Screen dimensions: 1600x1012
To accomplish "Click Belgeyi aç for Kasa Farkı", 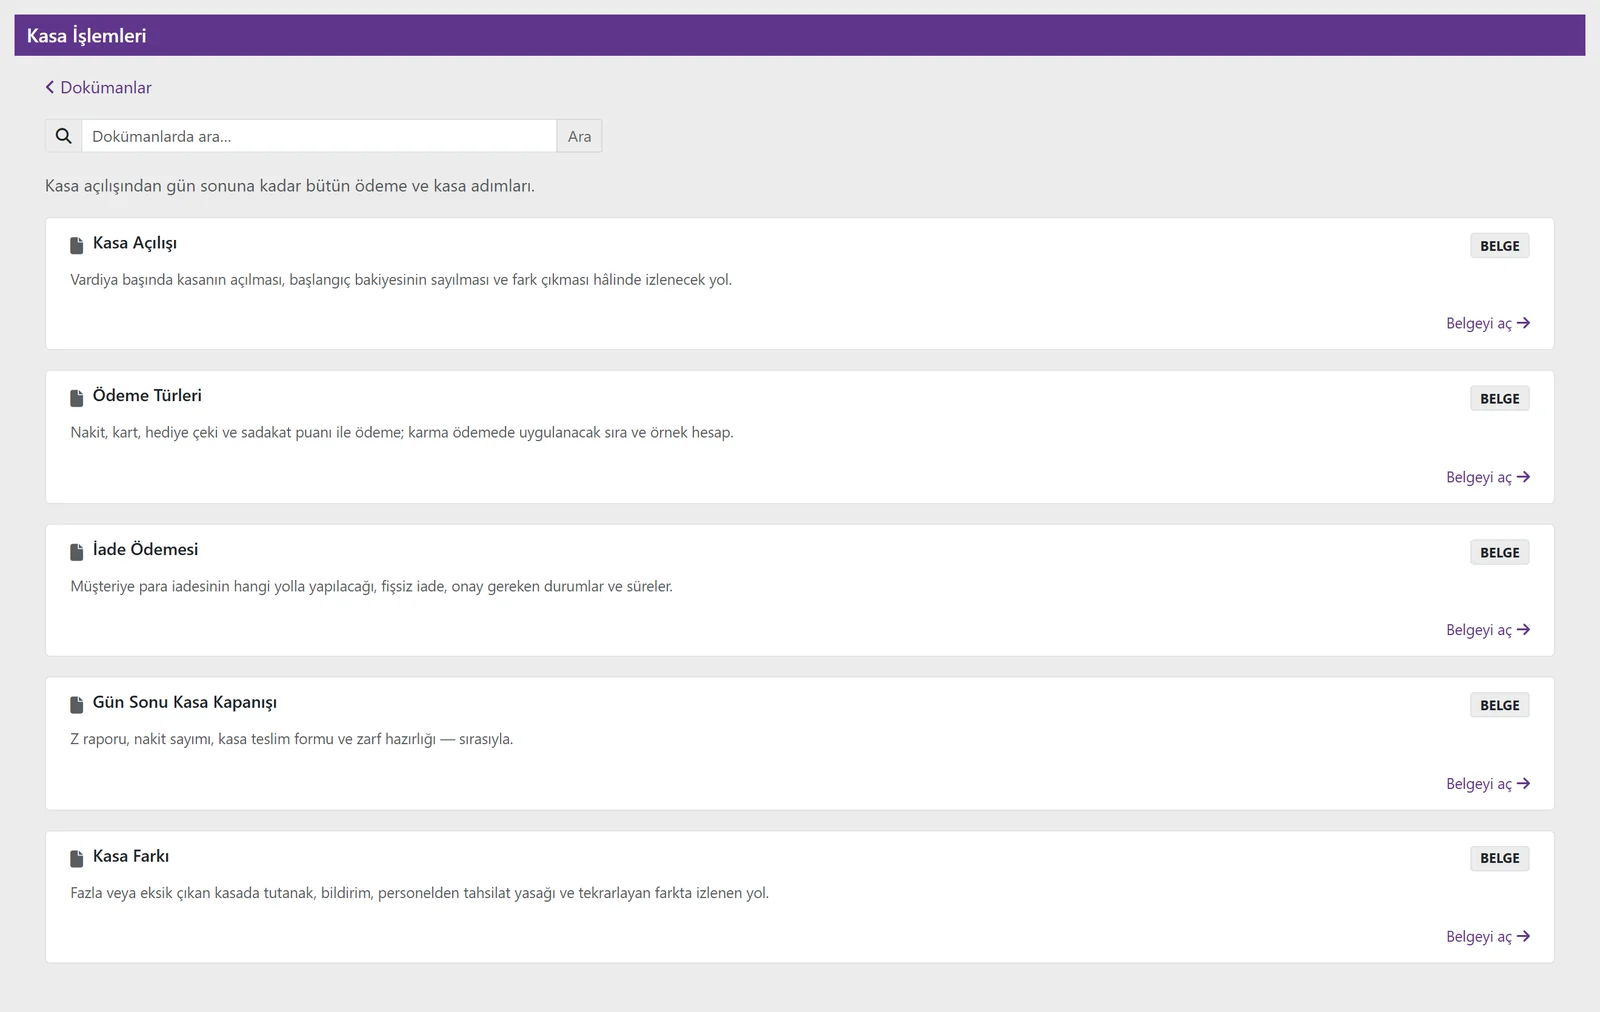I will (1488, 937).
